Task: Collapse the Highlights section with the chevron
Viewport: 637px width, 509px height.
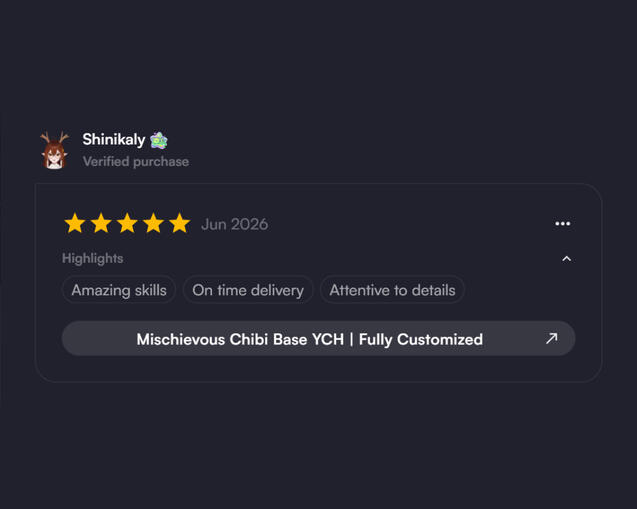Action: (566, 259)
